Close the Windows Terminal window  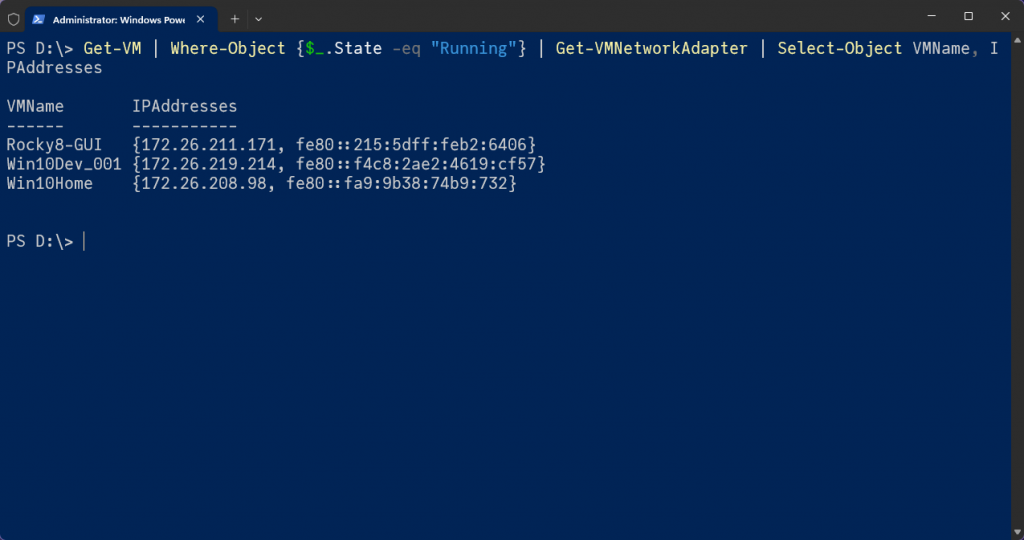[x=1004, y=17]
